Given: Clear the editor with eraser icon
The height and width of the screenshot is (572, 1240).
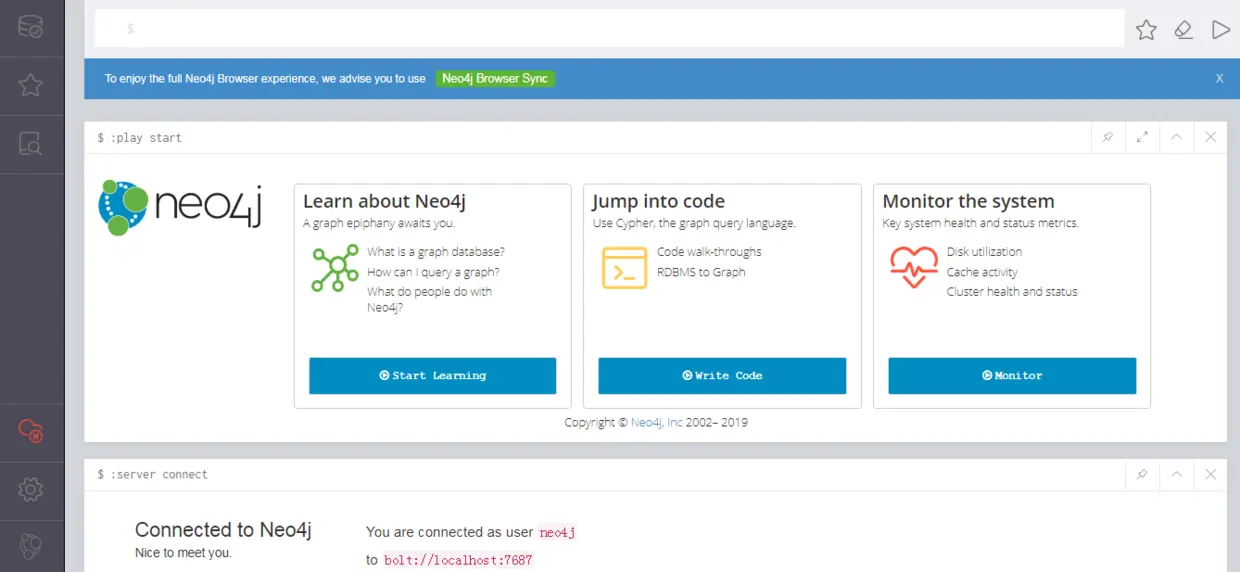Looking at the screenshot, I should point(1184,30).
